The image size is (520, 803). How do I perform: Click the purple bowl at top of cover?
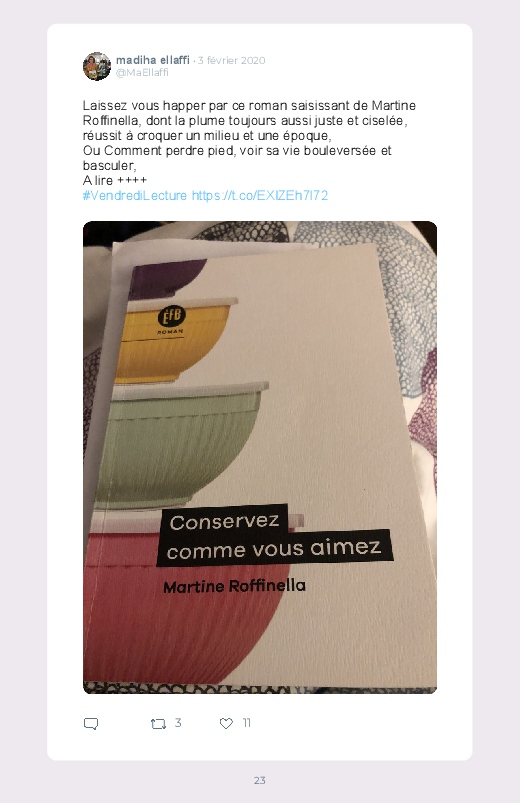(x=168, y=277)
